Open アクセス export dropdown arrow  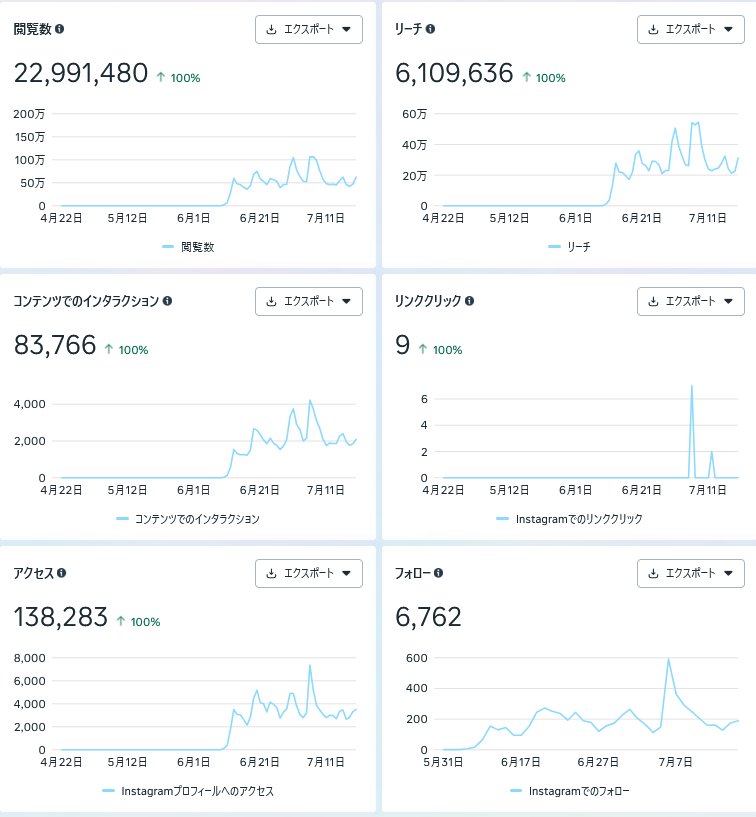pos(346,574)
